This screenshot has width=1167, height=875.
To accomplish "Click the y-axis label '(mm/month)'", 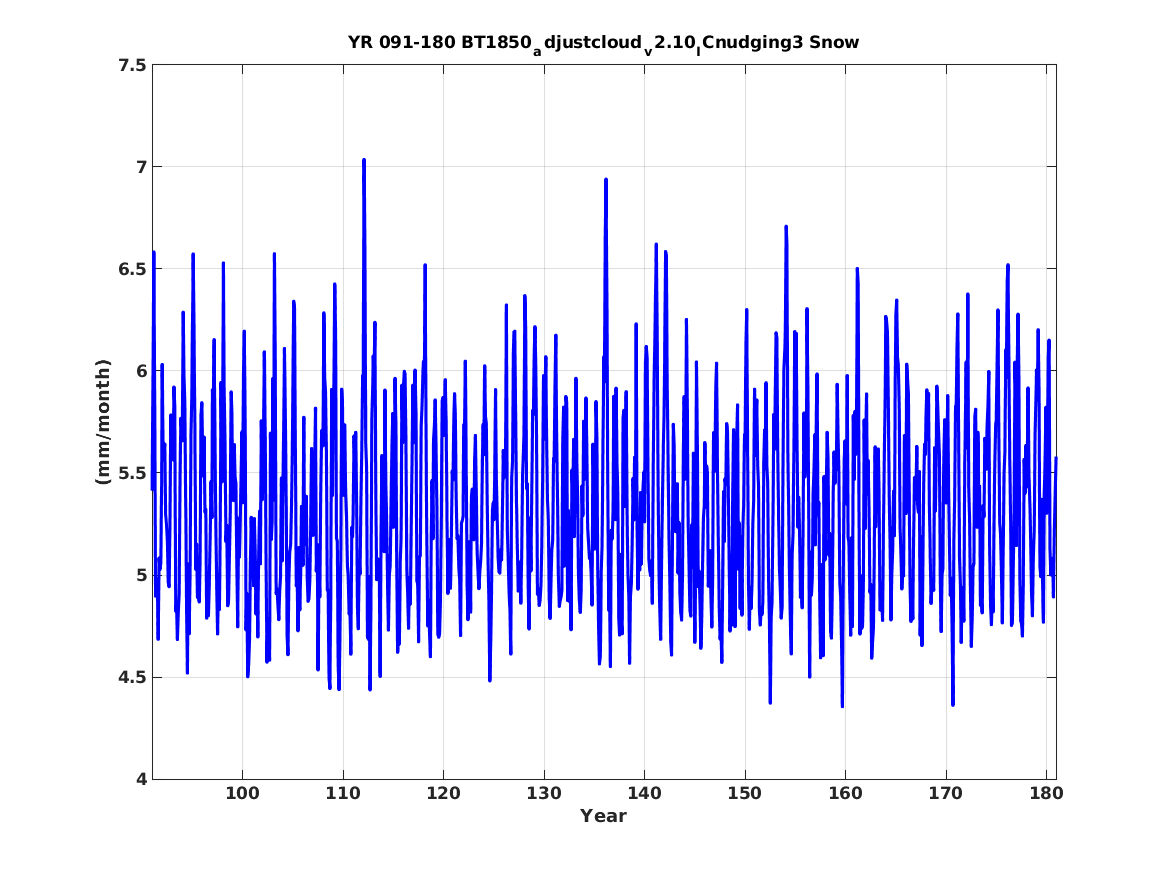I will [103, 422].
